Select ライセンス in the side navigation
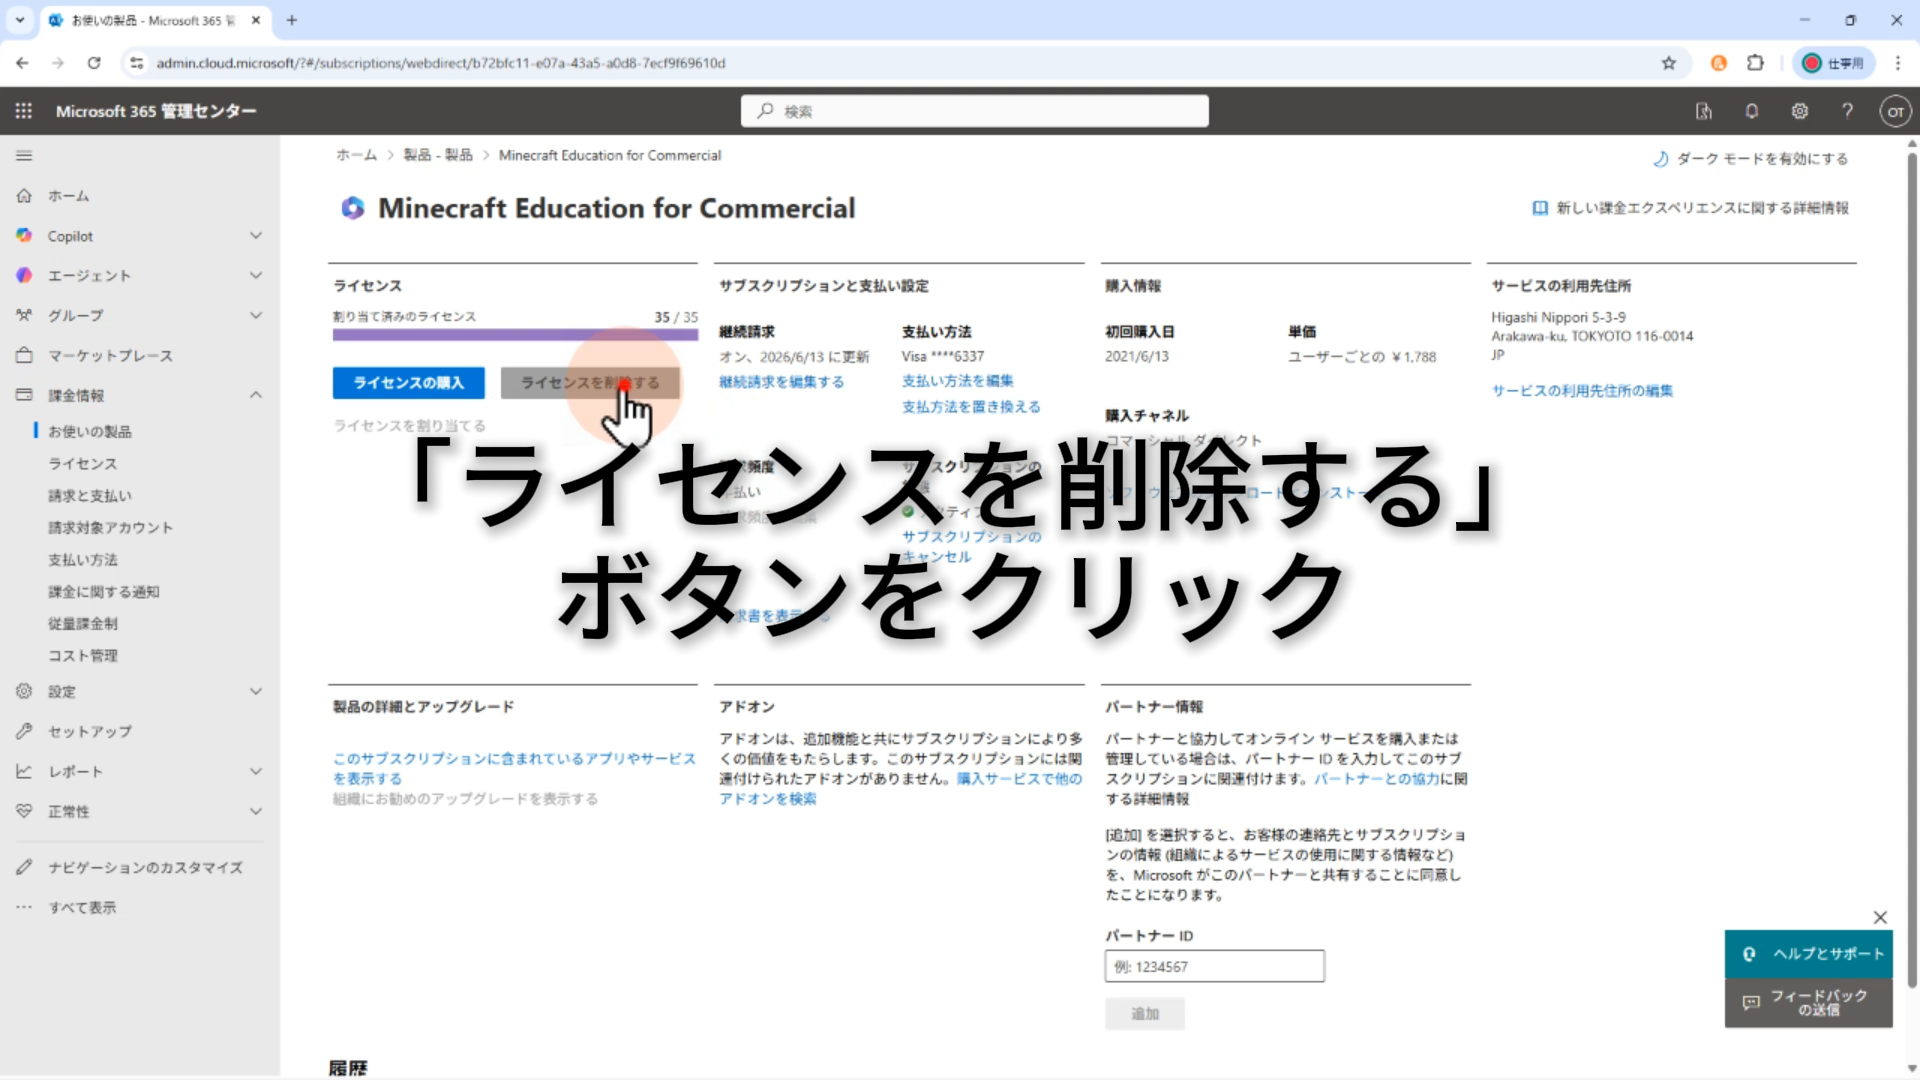The height and width of the screenshot is (1080, 1920). (x=83, y=464)
